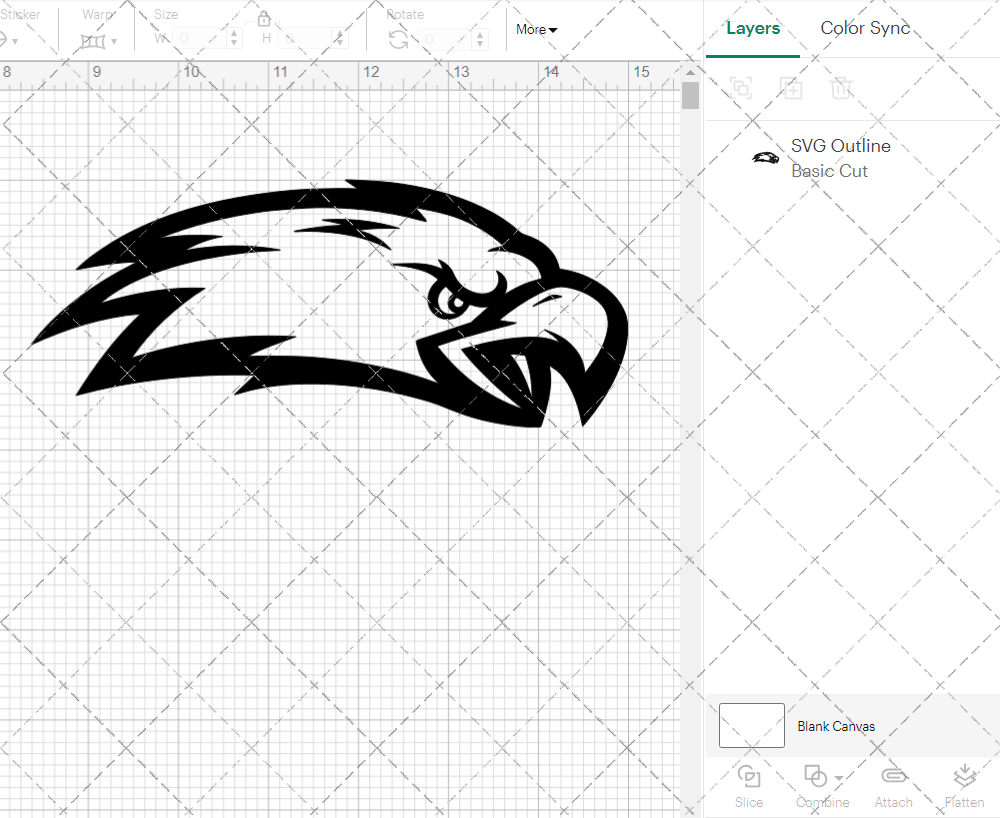
Task: Click the Blank Canvas color swatch
Action: point(751,726)
